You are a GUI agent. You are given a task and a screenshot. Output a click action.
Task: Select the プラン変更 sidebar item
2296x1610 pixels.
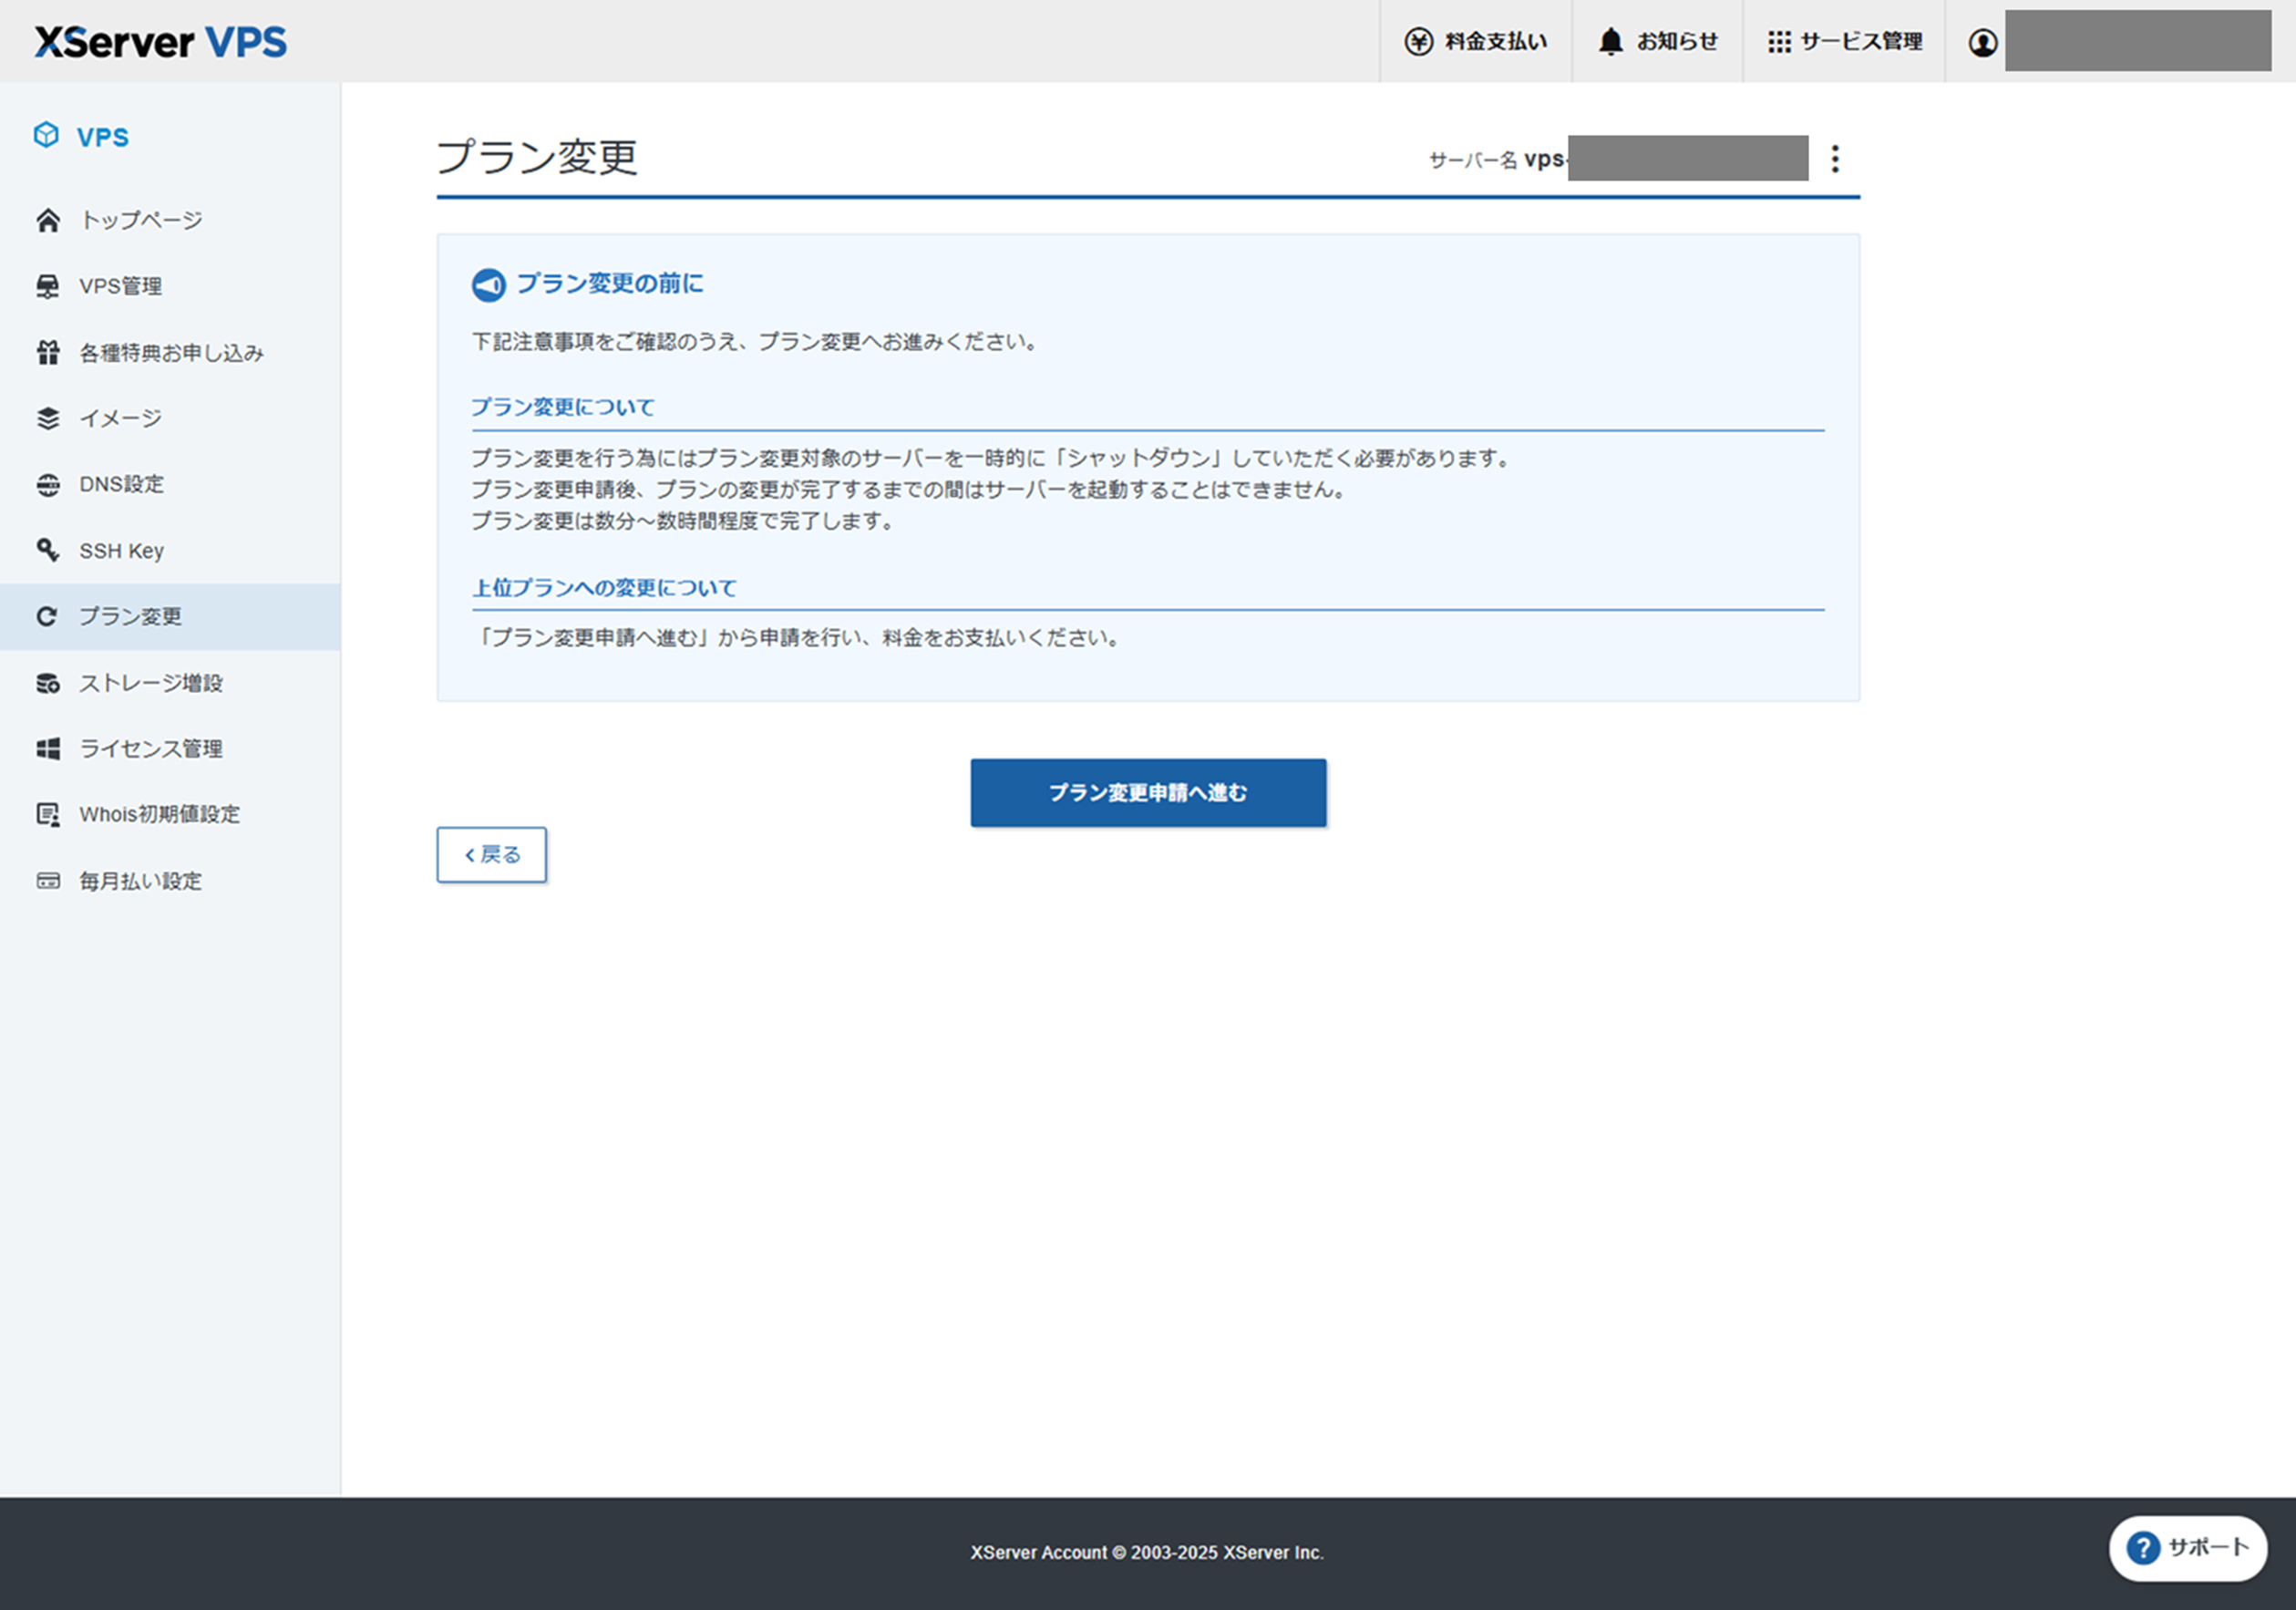[130, 617]
